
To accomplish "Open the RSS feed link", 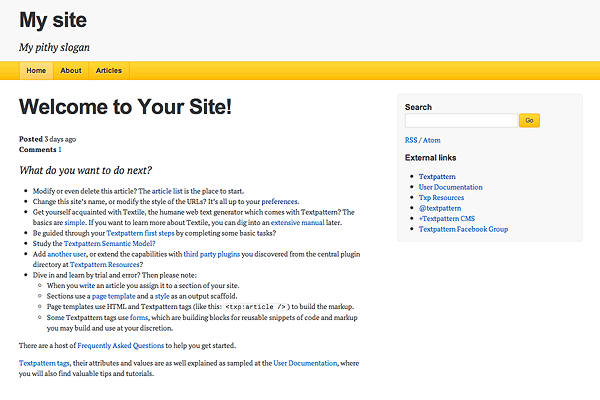I will (x=411, y=140).
